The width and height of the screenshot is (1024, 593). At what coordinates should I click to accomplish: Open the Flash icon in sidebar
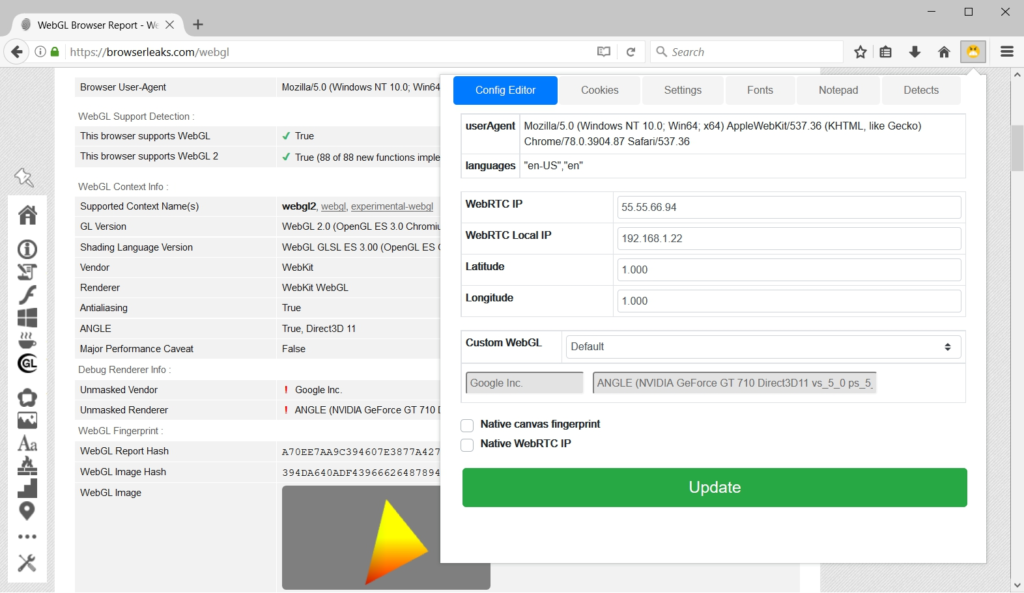(27, 295)
